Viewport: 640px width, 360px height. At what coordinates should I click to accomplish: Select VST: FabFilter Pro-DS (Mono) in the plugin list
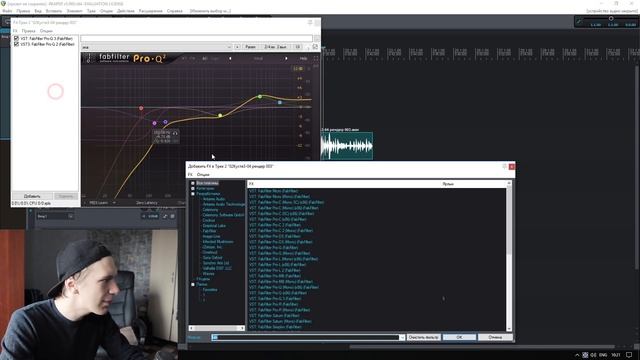[x=280, y=242]
